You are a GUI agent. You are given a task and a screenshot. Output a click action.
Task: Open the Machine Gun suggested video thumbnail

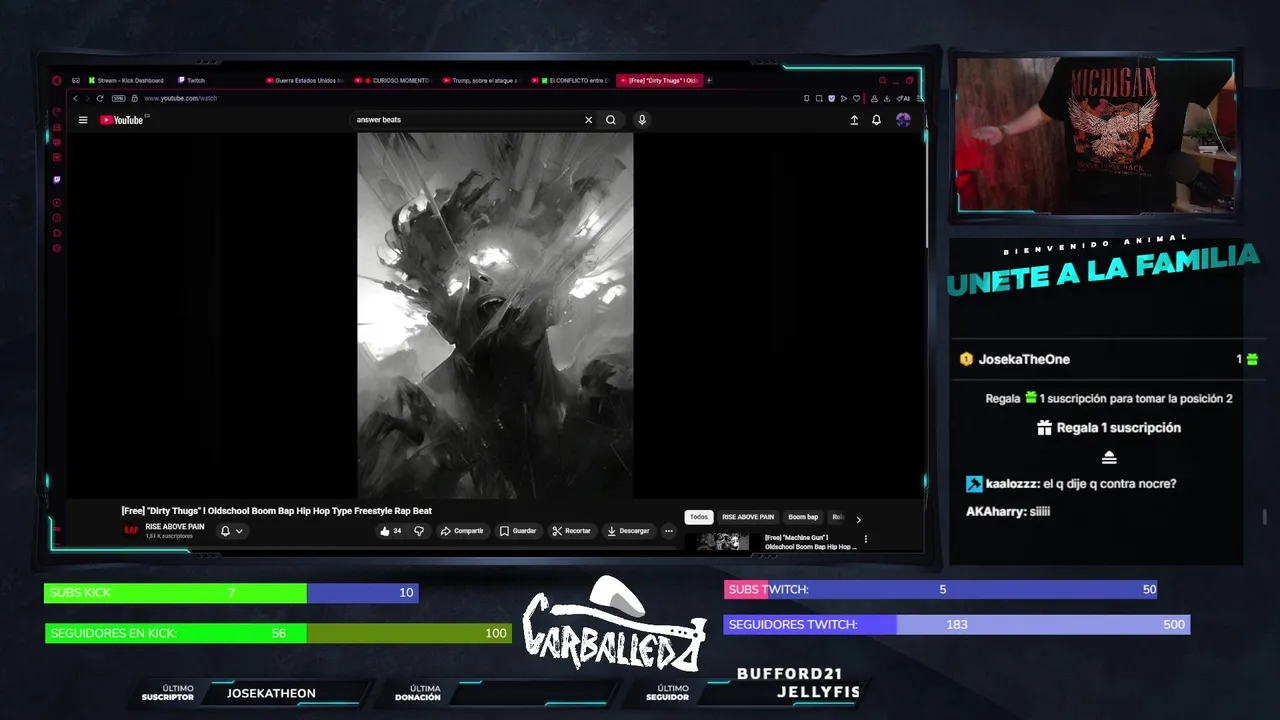click(723, 541)
